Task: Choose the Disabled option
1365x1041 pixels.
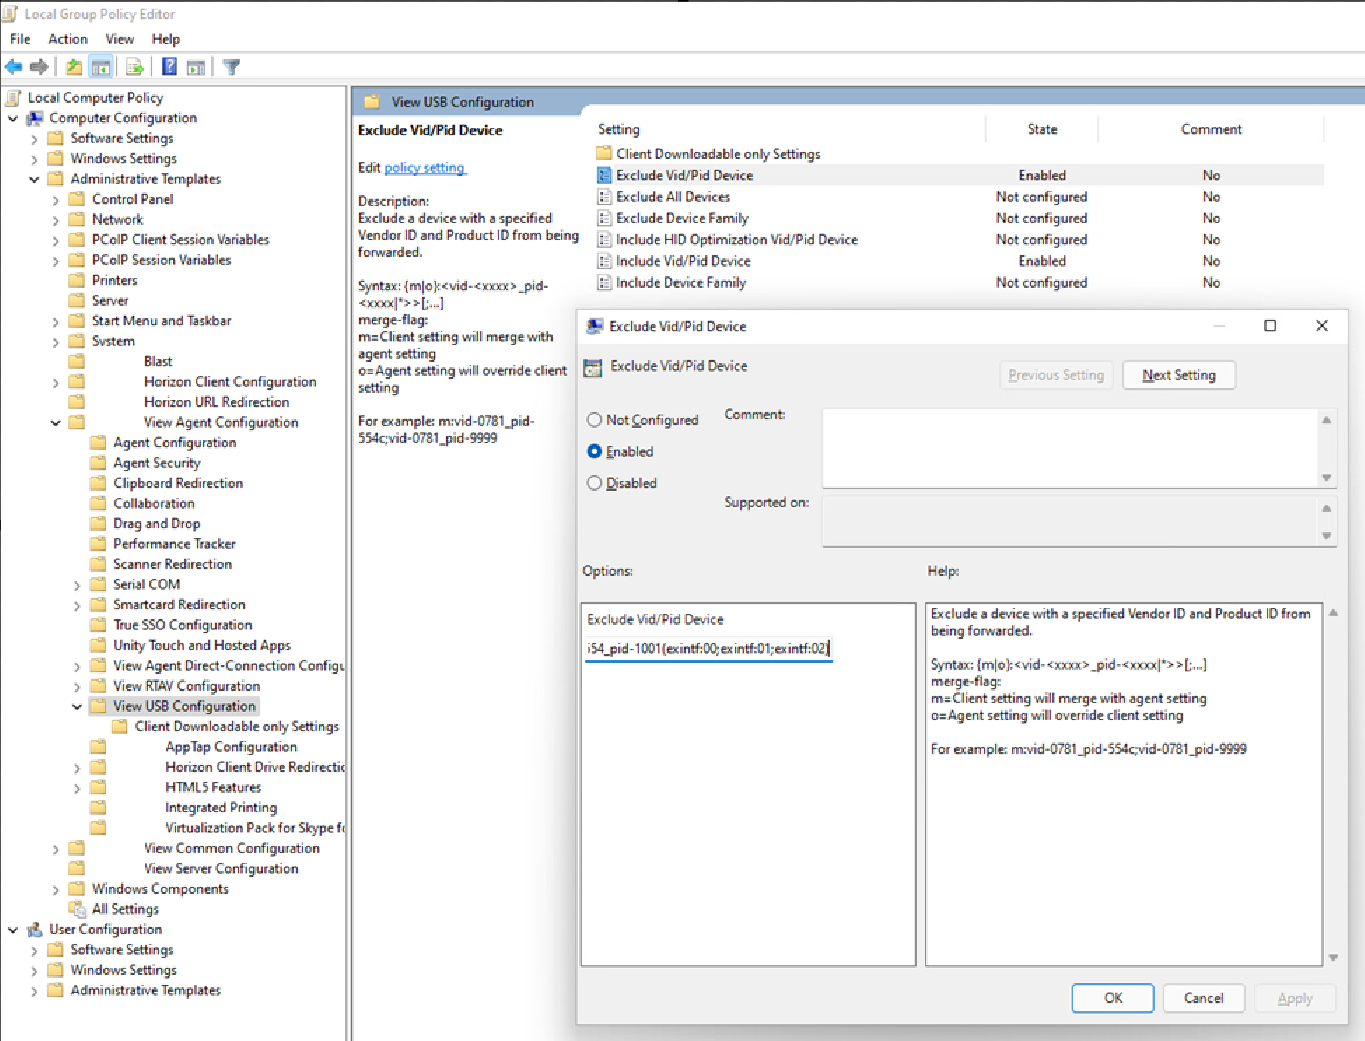Action: (594, 483)
